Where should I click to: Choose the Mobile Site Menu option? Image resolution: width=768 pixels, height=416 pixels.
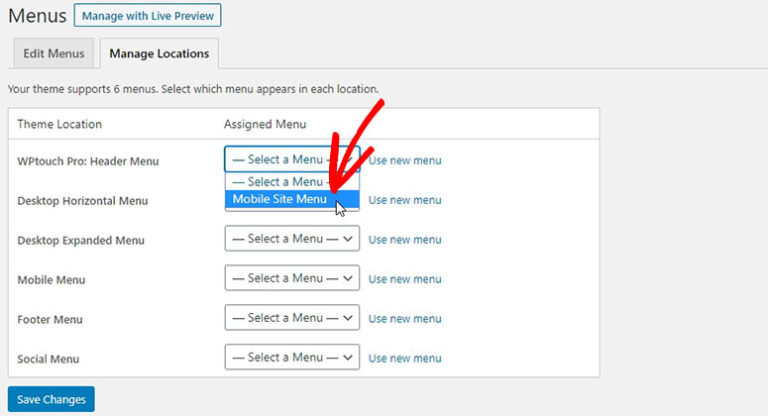pyautogui.click(x=279, y=199)
